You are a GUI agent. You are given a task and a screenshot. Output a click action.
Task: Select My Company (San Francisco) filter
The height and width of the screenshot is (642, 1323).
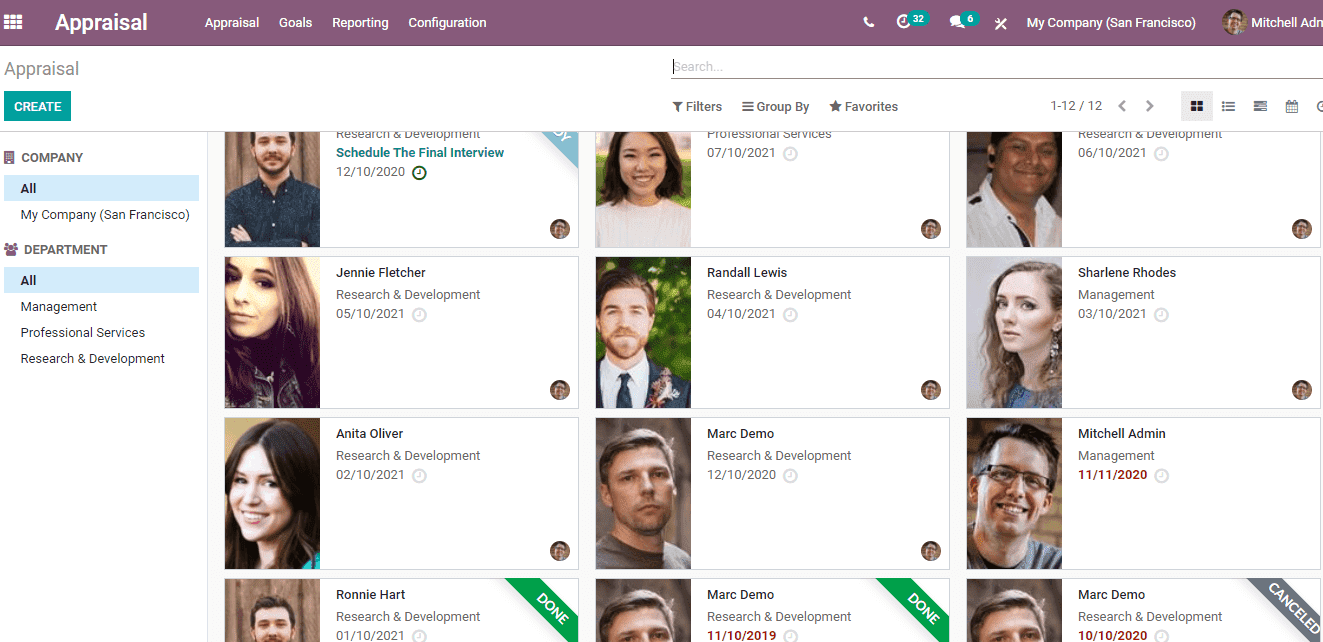tap(105, 215)
